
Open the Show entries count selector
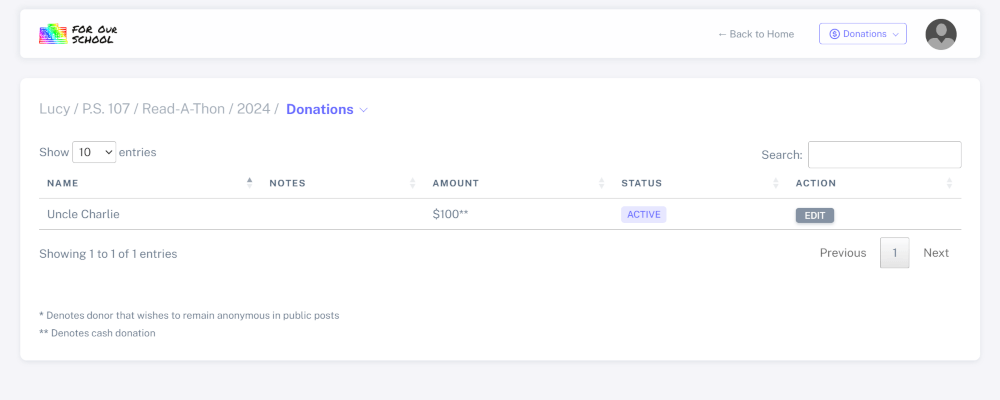(x=94, y=152)
